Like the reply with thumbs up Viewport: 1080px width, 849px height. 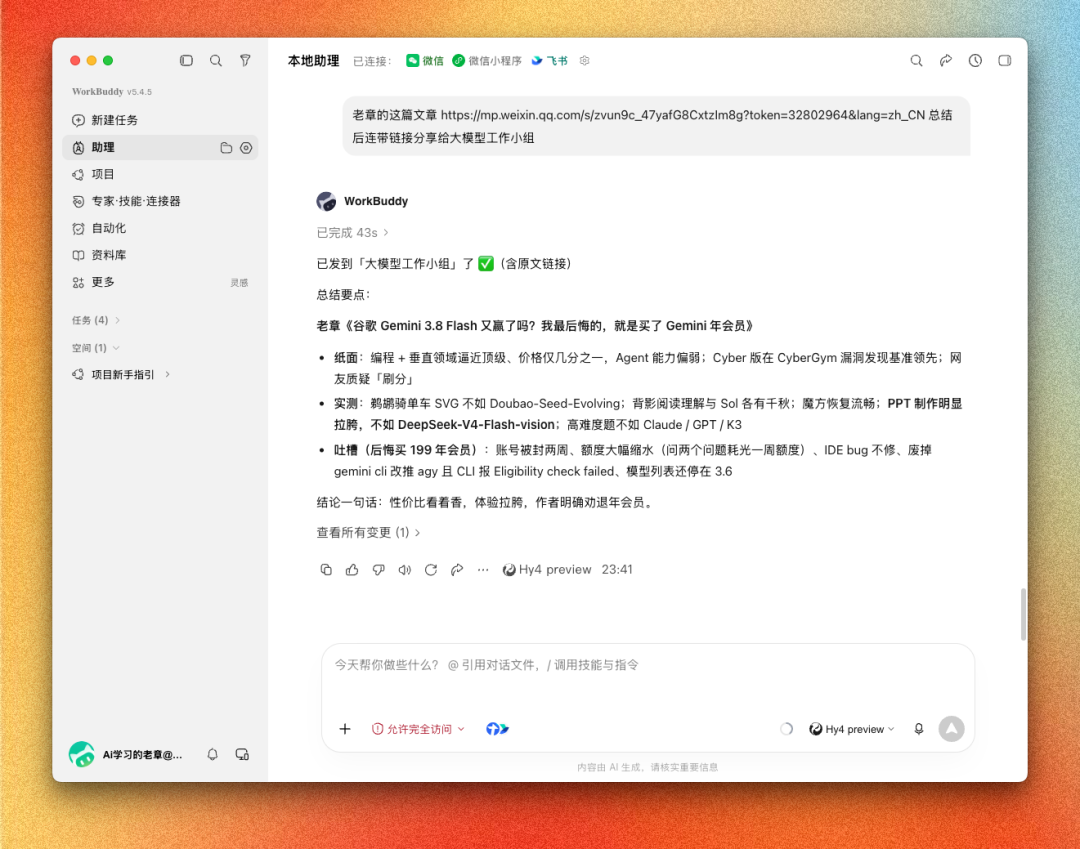[352, 569]
